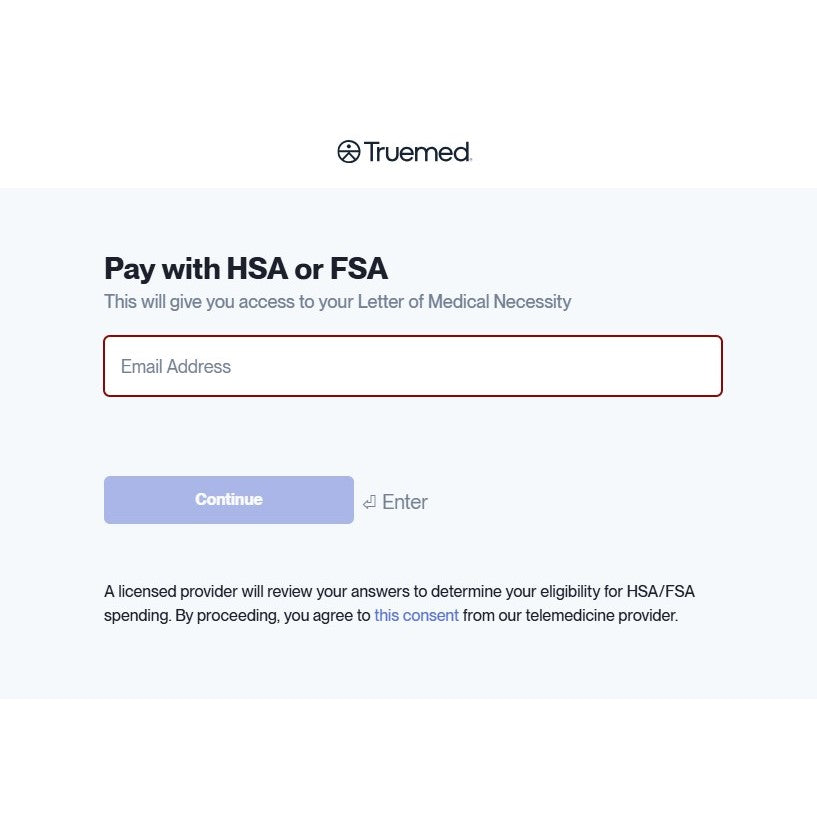Click the Truemed circular person logo icon

[x=348, y=152]
